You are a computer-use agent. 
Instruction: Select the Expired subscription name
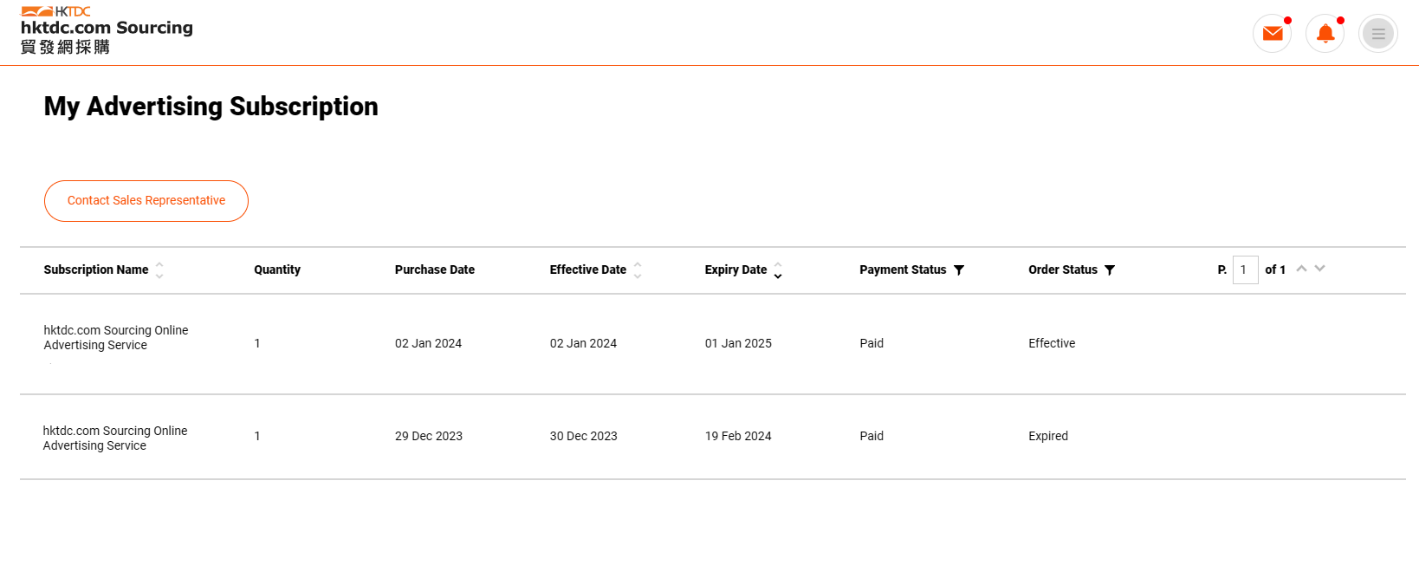coord(115,438)
